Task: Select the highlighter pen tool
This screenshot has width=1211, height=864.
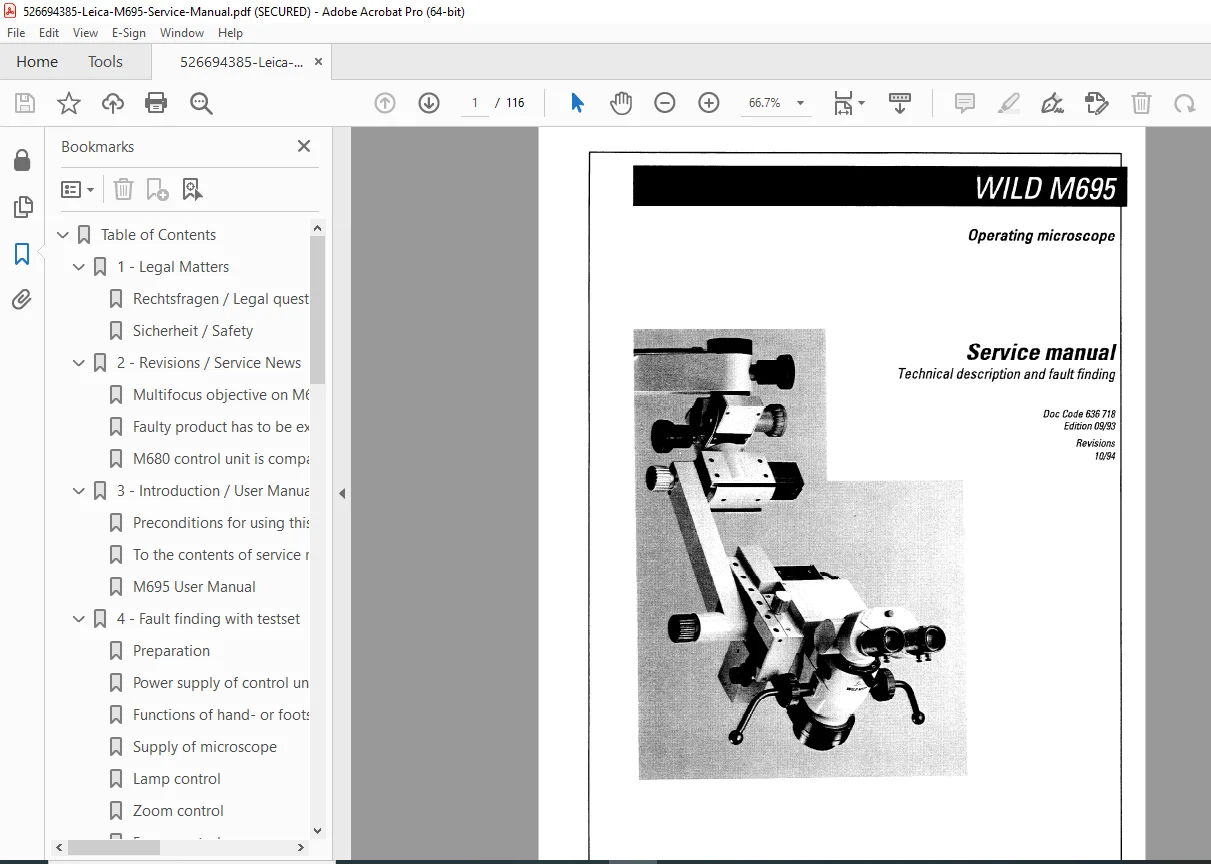Action: click(1009, 103)
